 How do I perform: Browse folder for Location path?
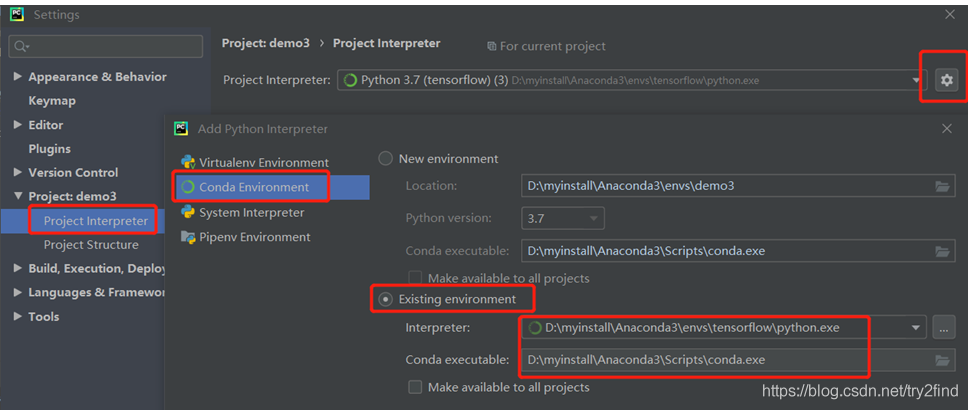point(941,186)
